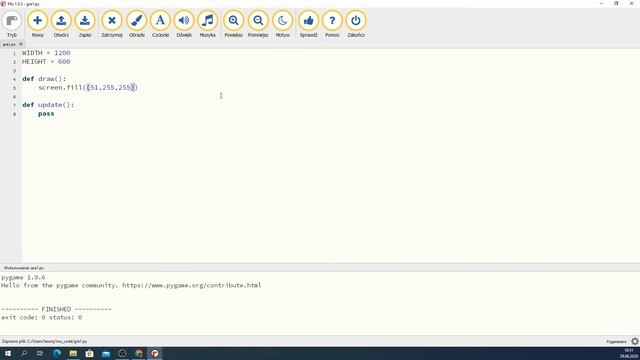Select the gra1.py file tab
The height and width of the screenshot is (360, 640).
(x=9, y=44)
